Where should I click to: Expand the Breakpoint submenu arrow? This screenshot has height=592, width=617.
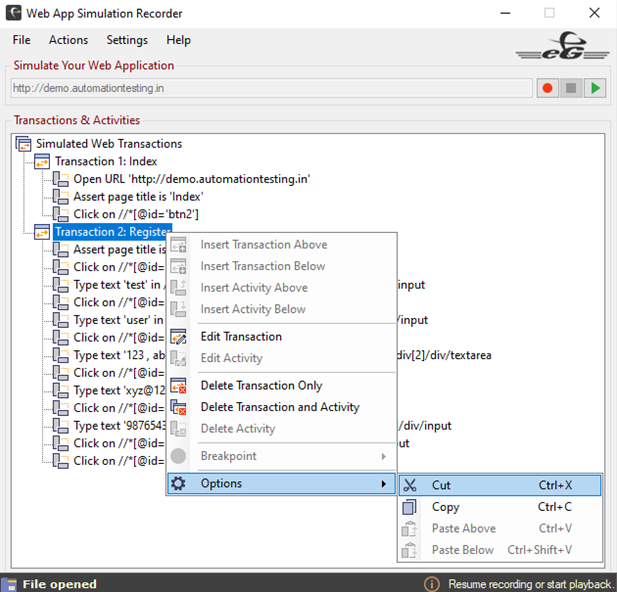tap(384, 456)
